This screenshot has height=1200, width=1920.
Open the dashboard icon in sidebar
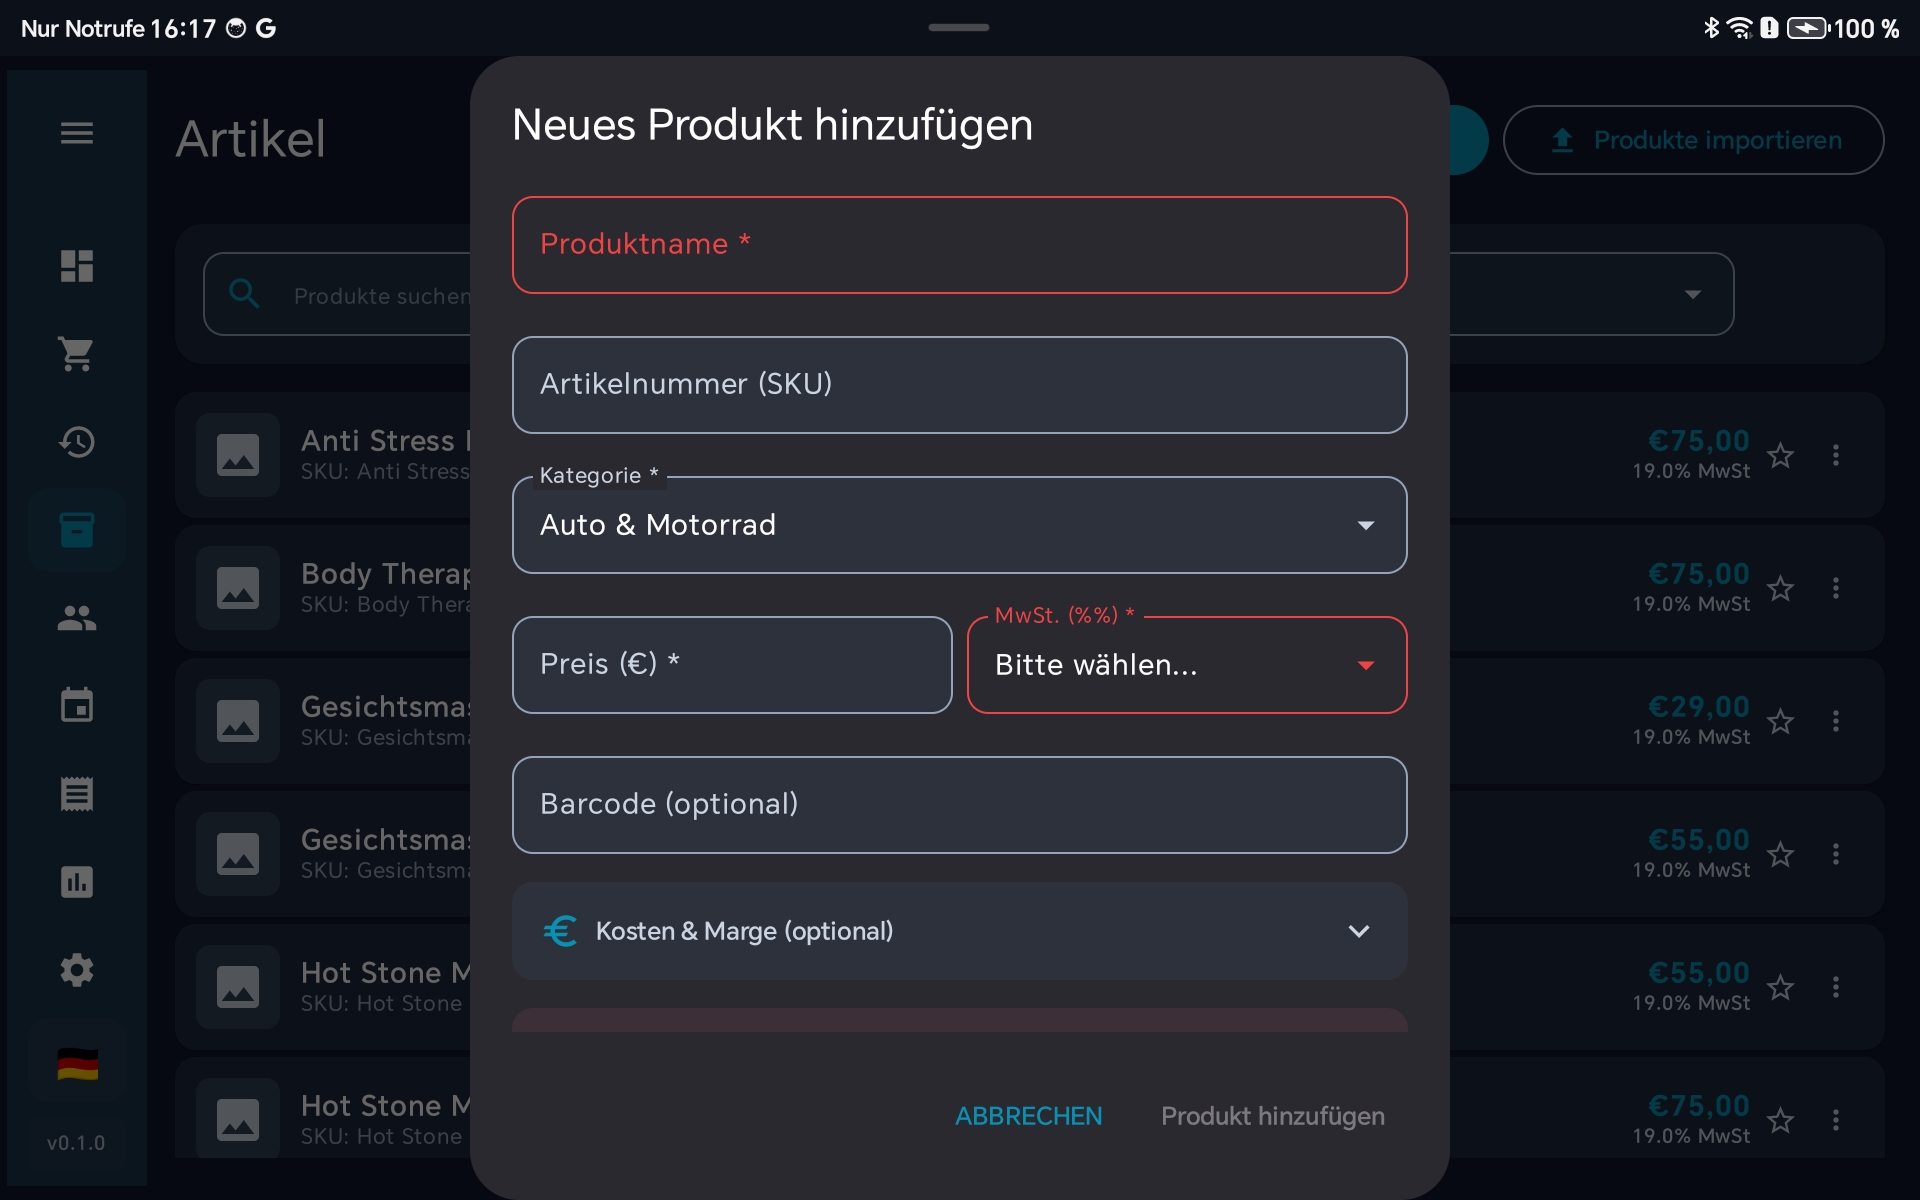pos(77,266)
